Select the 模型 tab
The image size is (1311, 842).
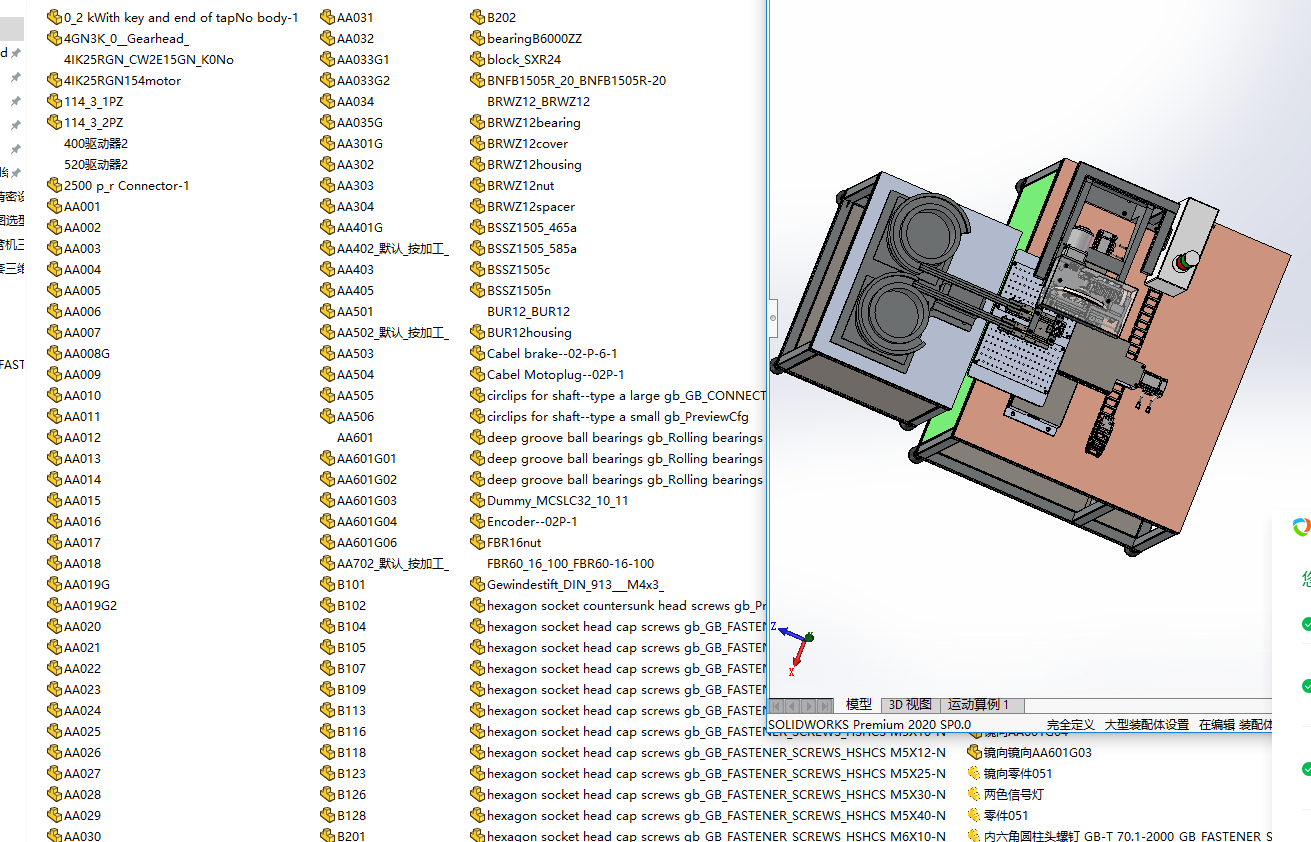click(x=858, y=705)
